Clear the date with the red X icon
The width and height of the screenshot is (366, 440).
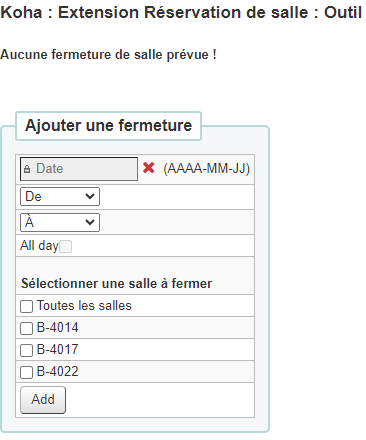148,168
